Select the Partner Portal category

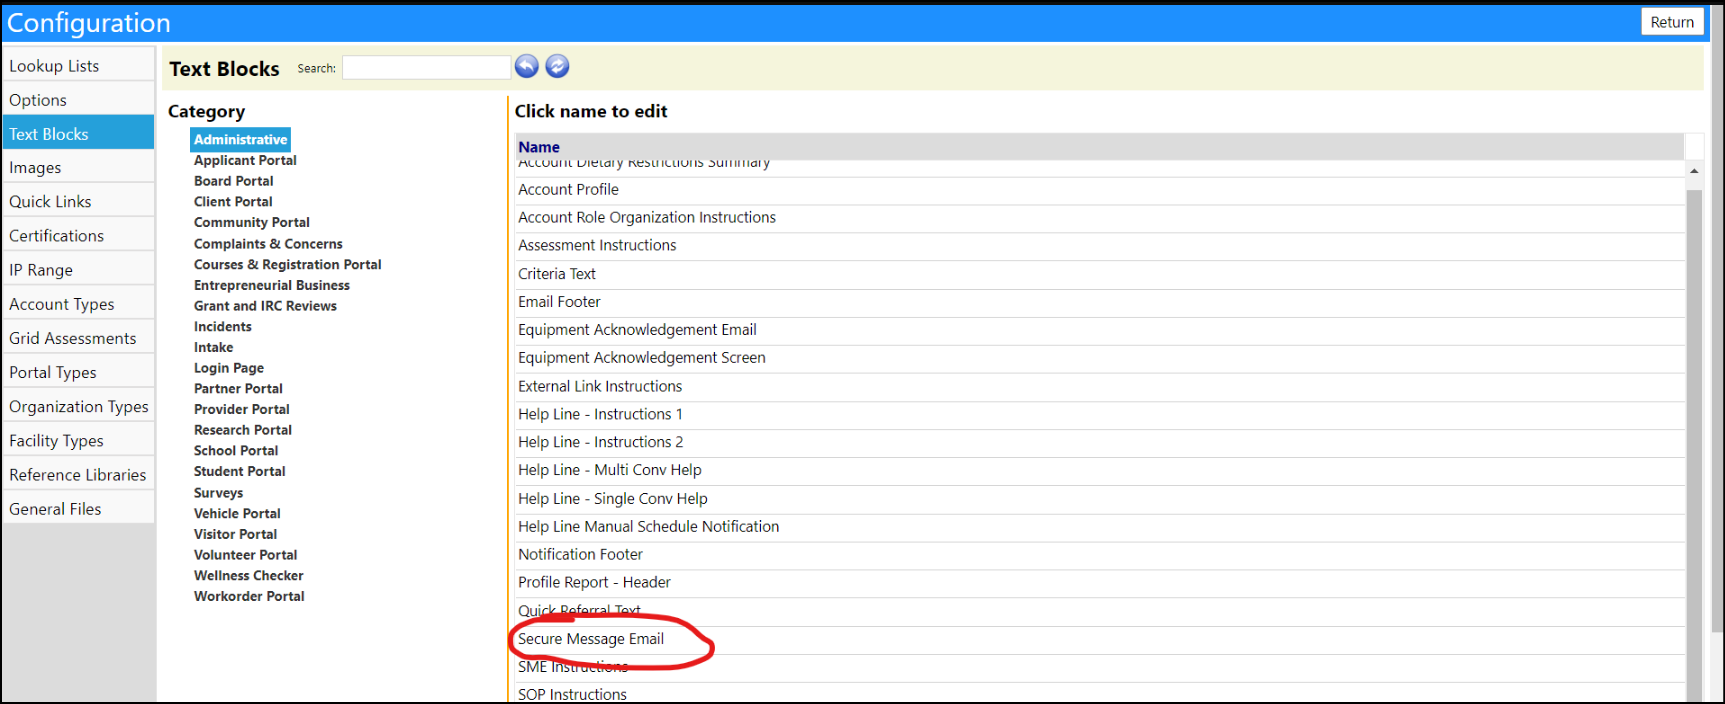pyautogui.click(x=238, y=389)
